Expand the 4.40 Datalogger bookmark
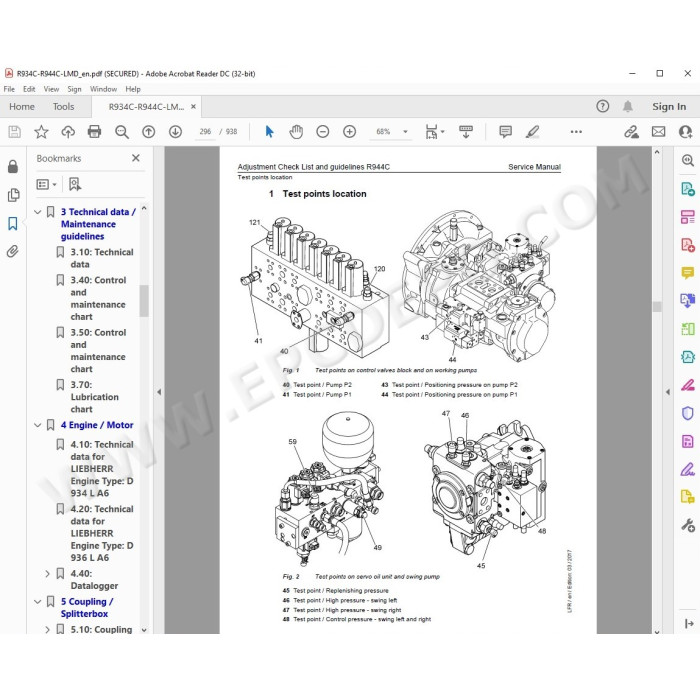 coord(47,573)
